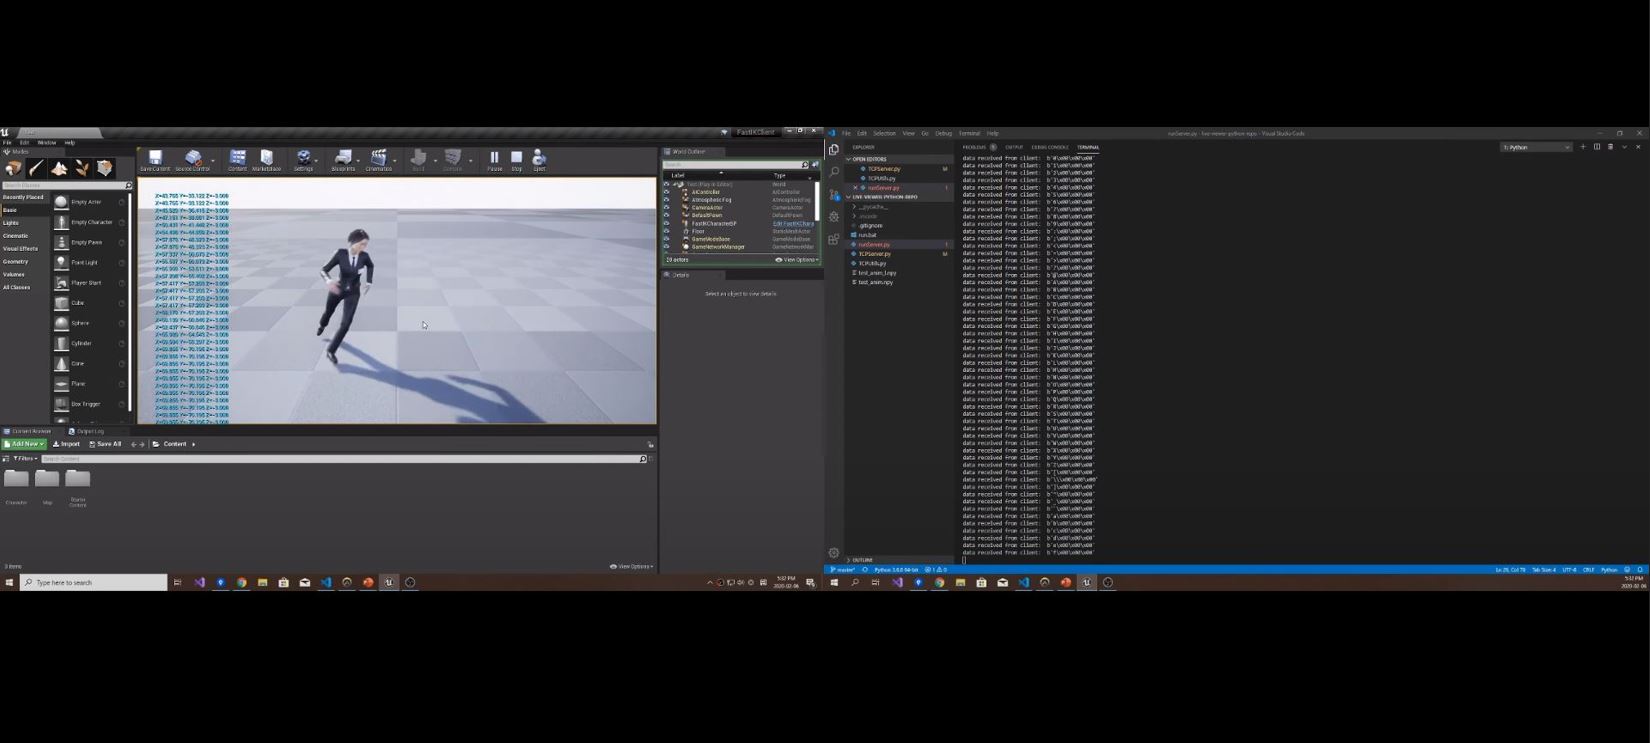This screenshot has height=743, width=1650.
Task: Open the Marketplace from the toolbar
Action: 266,160
